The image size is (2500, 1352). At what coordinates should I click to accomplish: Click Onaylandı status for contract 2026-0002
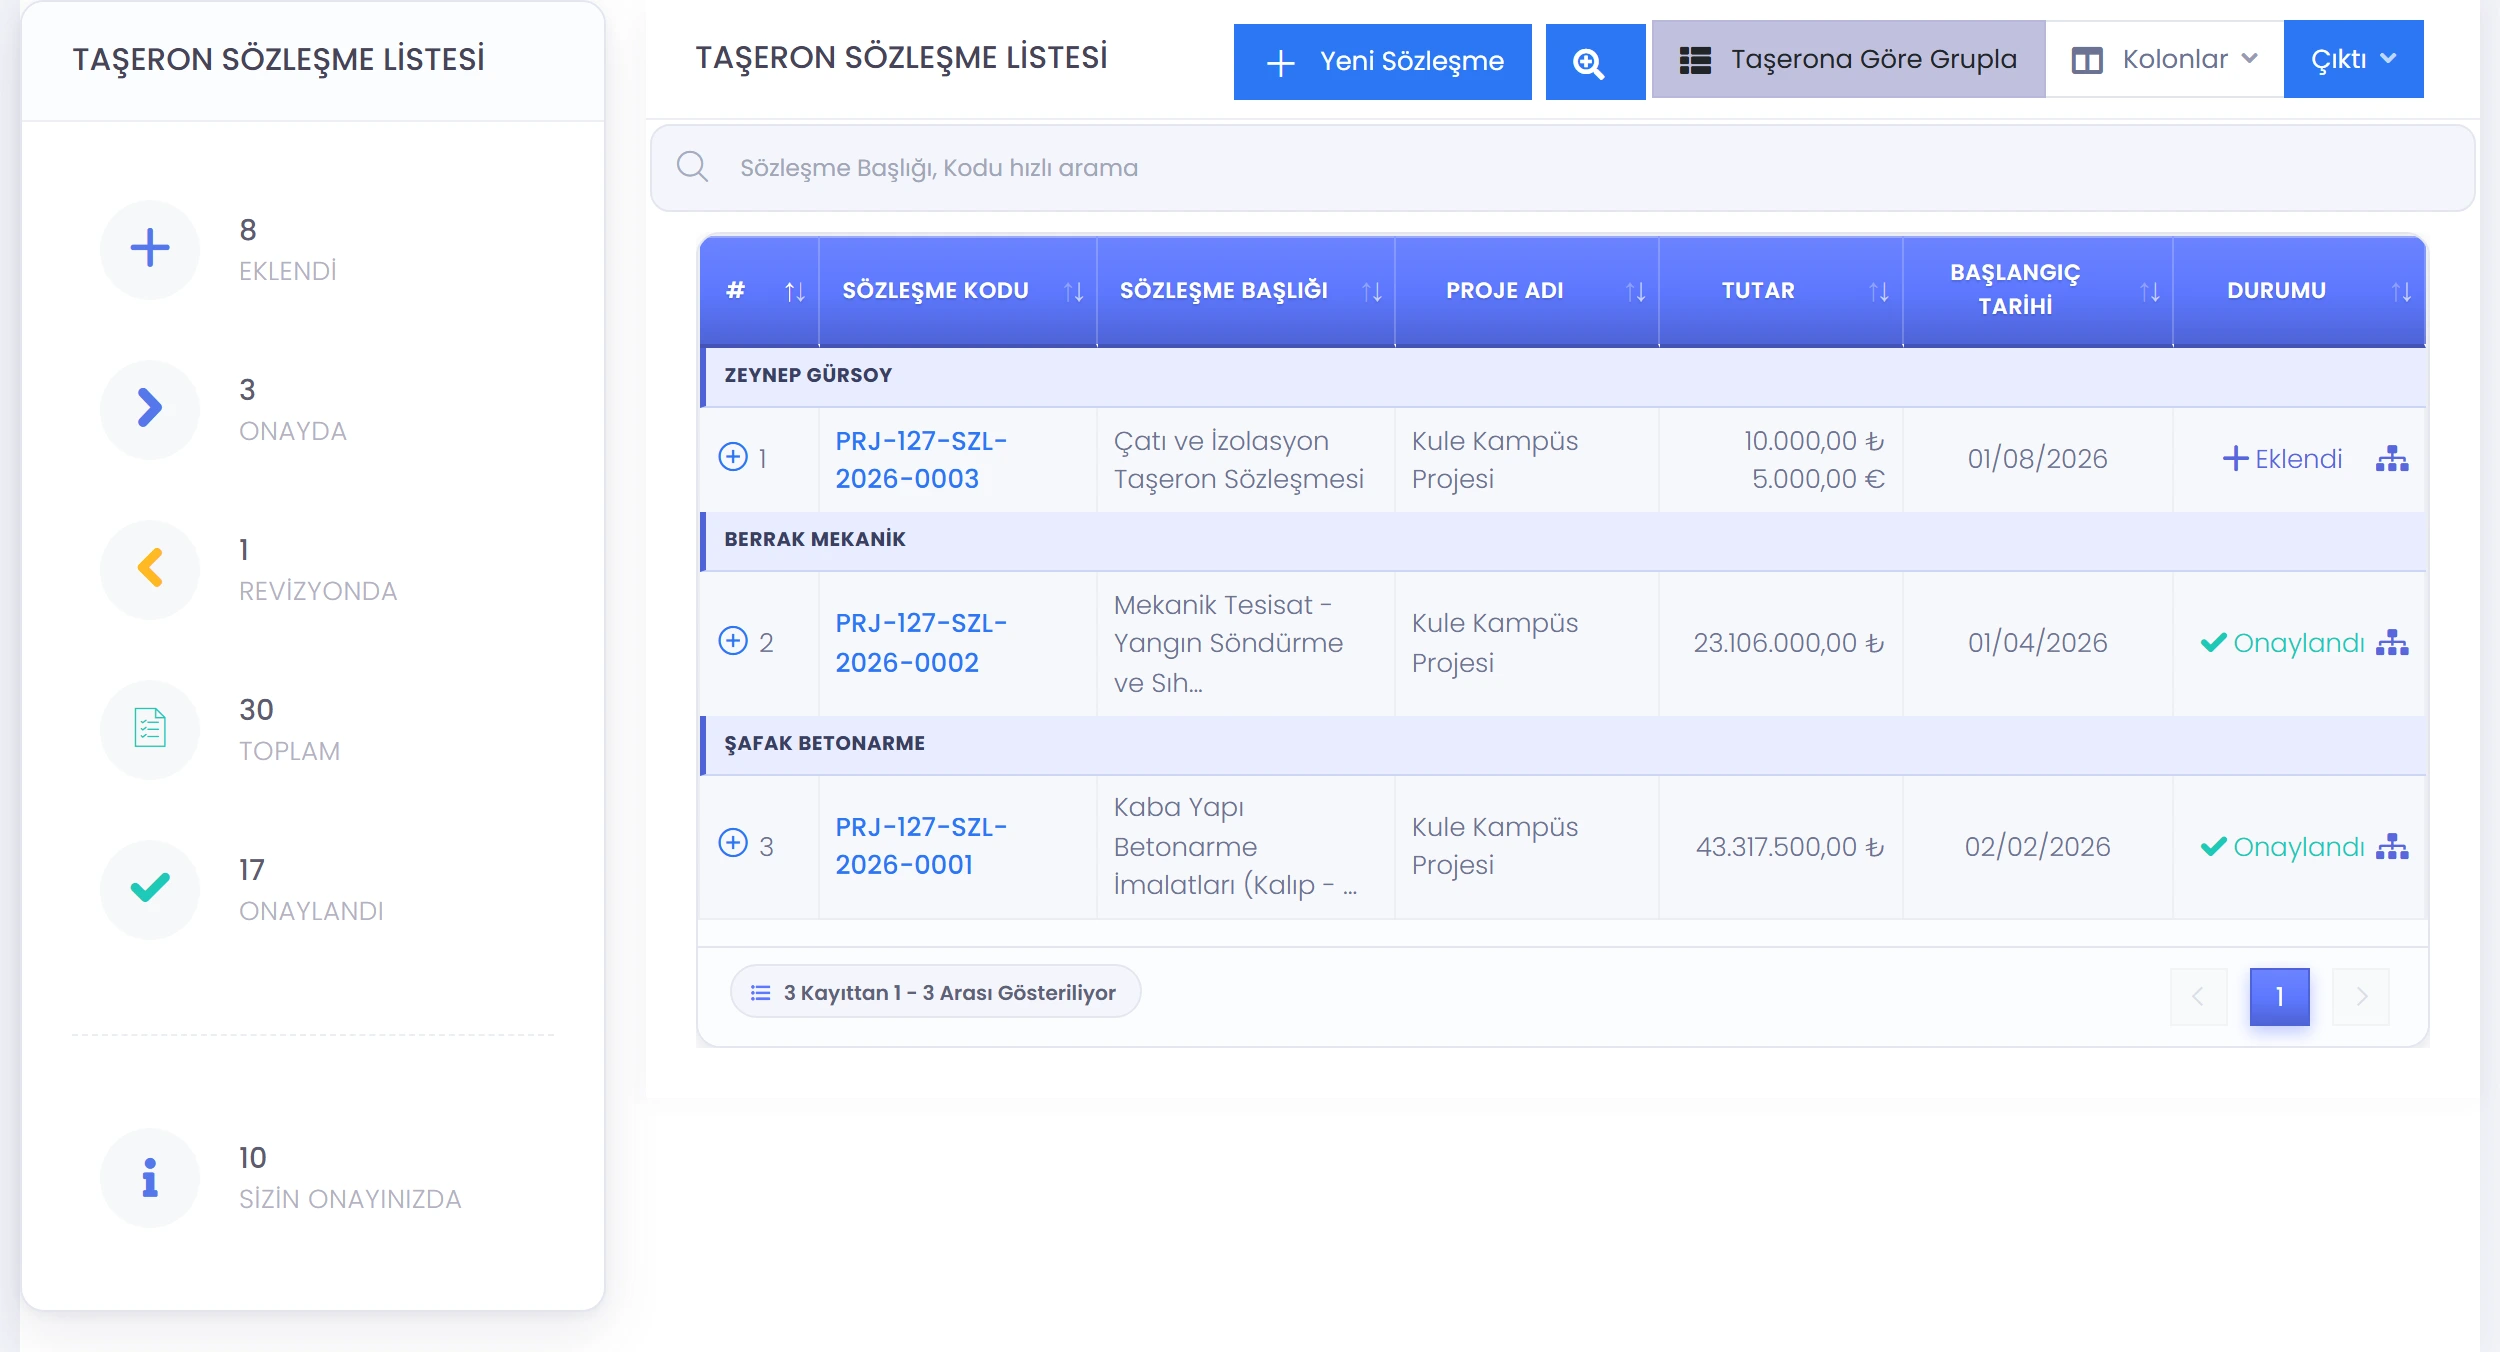tap(2282, 643)
